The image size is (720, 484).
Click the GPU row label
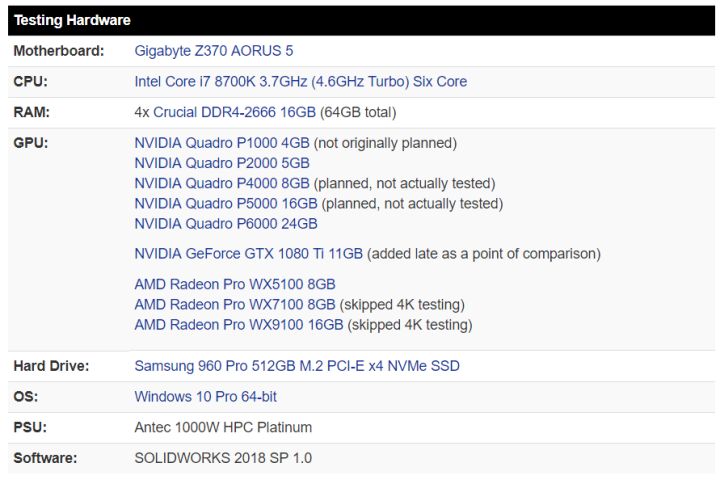(x=31, y=143)
